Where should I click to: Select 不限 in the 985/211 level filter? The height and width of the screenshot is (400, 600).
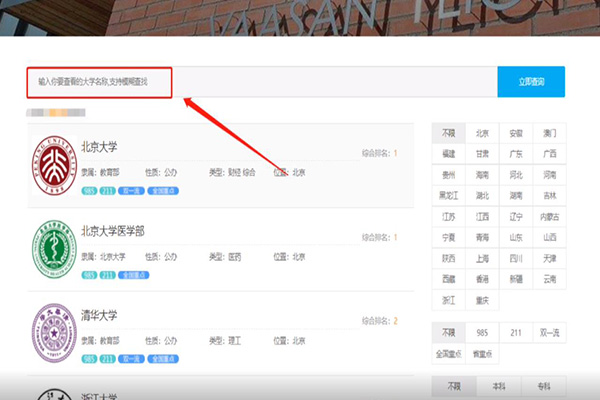(448, 333)
